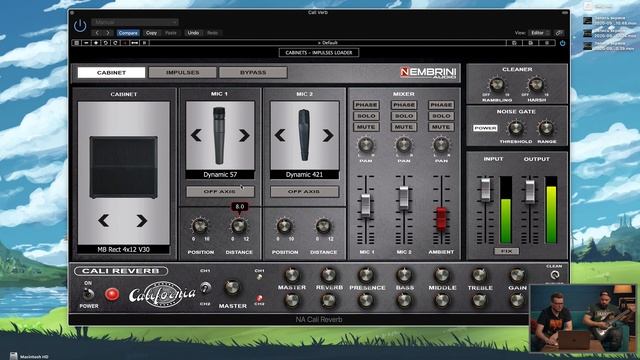This screenshot has height=360, width=640.
Task: Flip the amp Power on switch
Action: click(88, 294)
